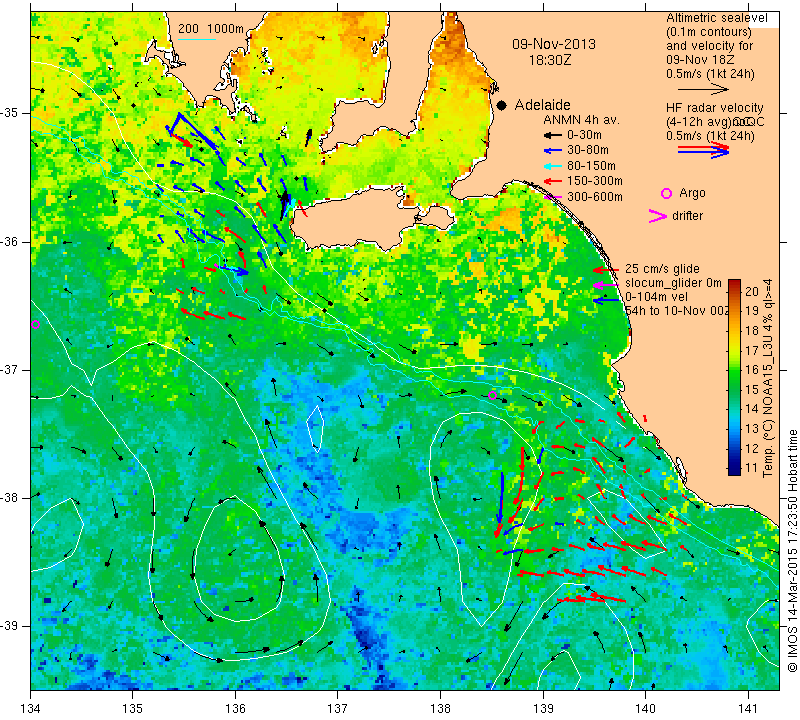The height and width of the screenshot is (720, 800).
Task: Click the drifter legend label
Action: click(687, 216)
